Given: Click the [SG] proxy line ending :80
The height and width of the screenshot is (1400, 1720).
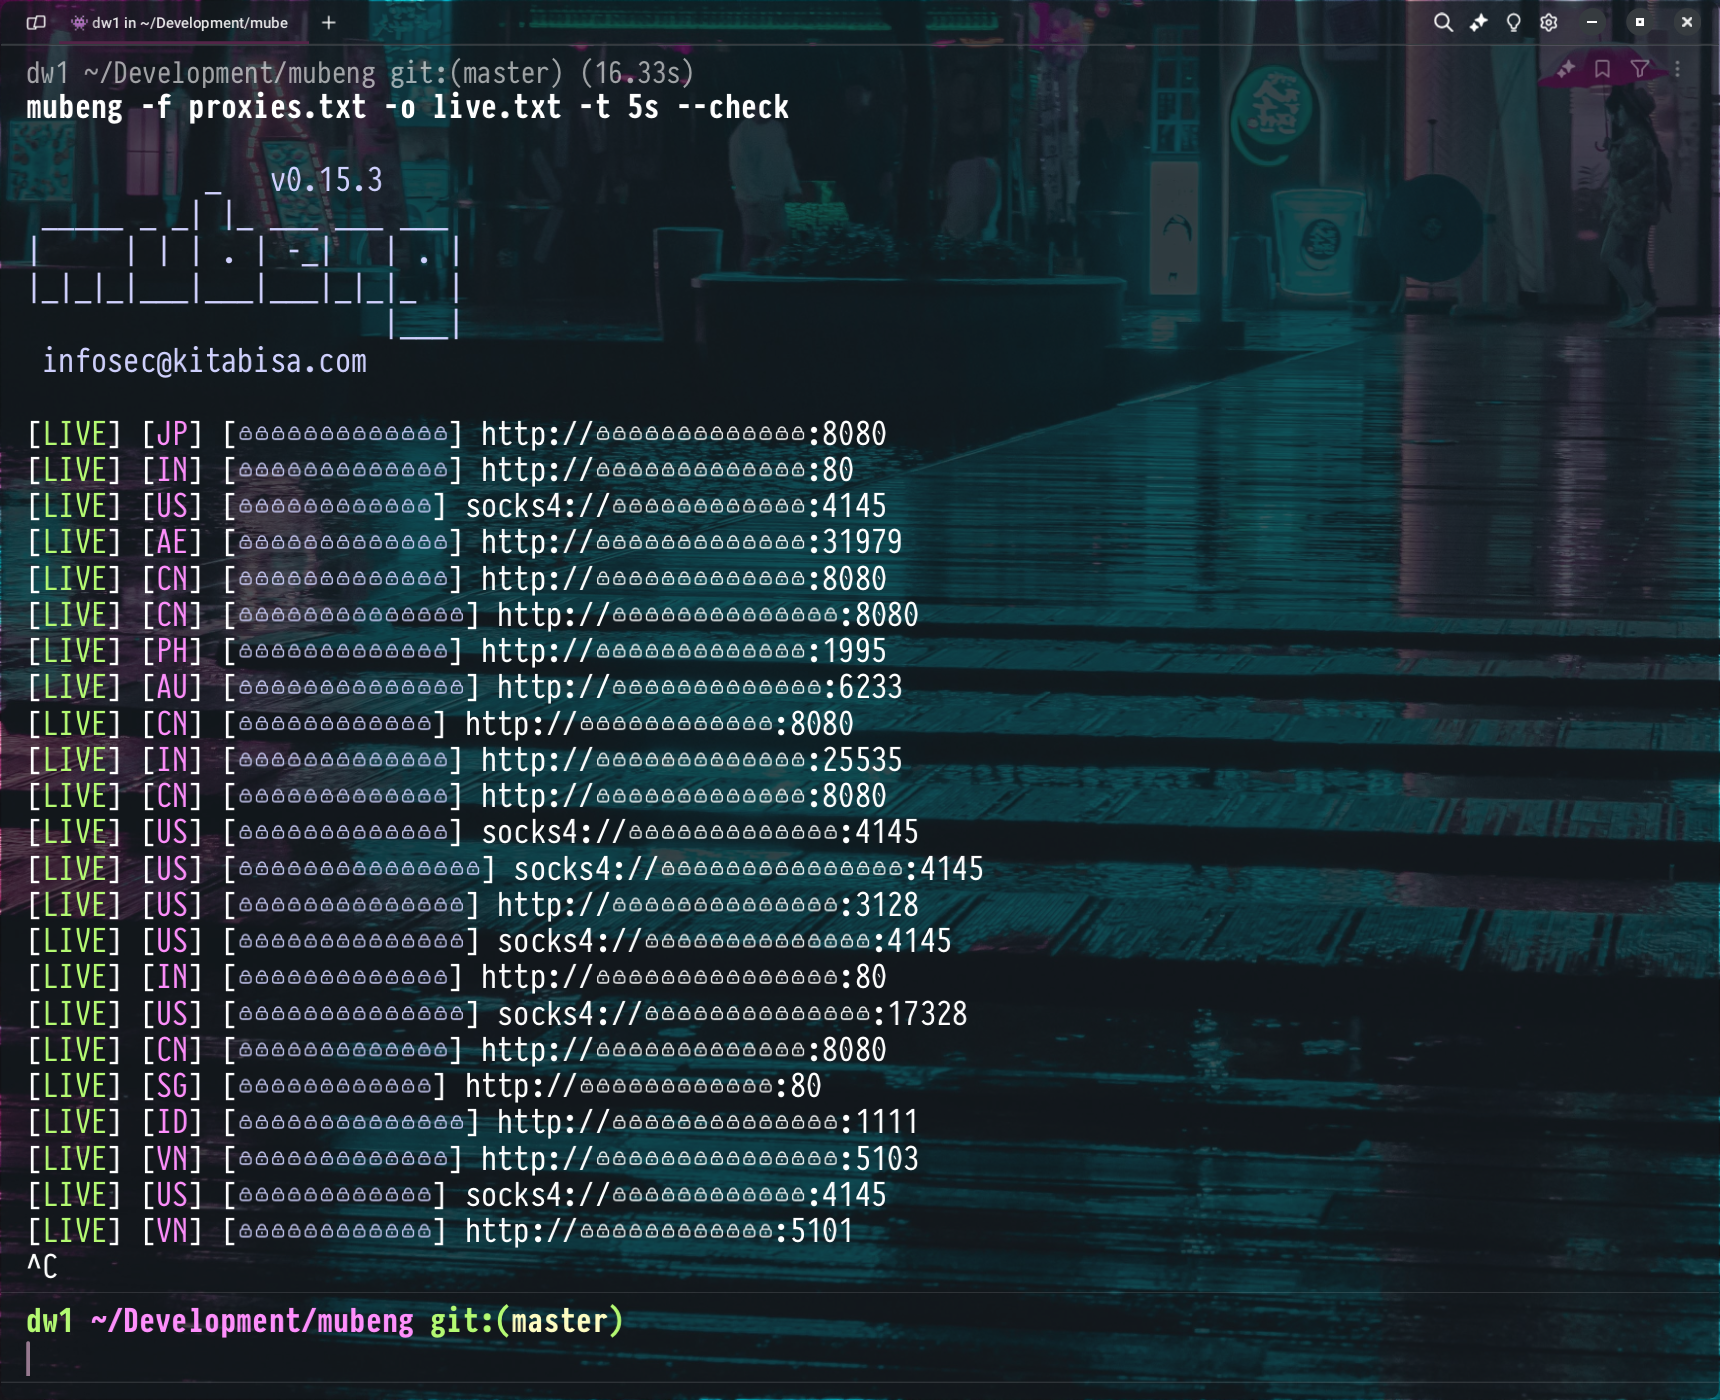Looking at the screenshot, I should 424,1086.
